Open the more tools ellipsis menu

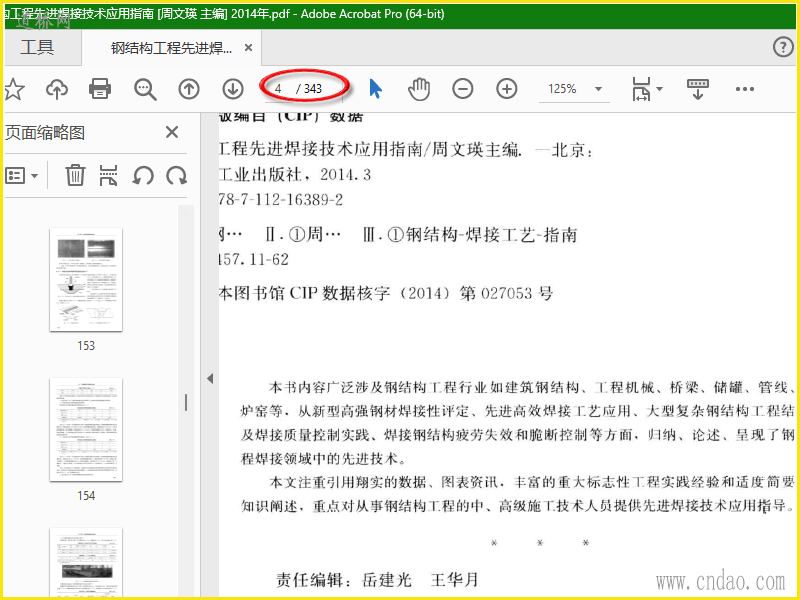click(744, 89)
